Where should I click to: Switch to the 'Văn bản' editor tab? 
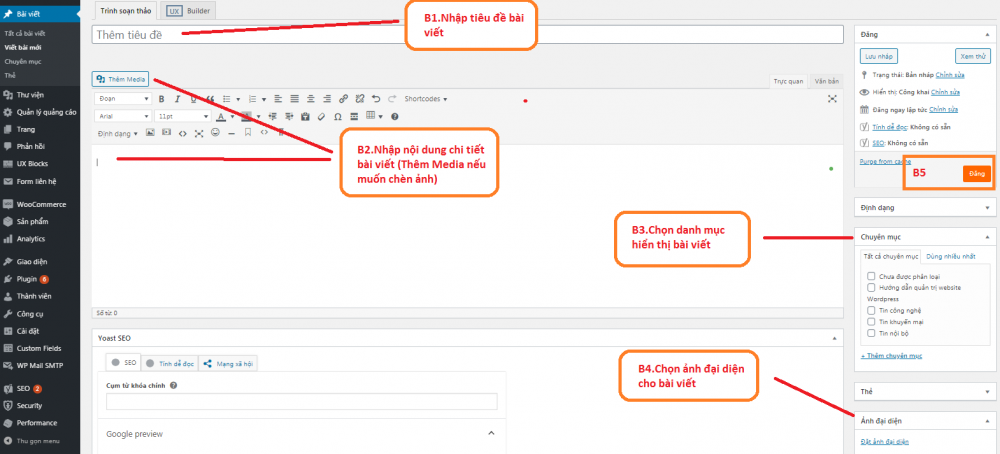coord(826,80)
